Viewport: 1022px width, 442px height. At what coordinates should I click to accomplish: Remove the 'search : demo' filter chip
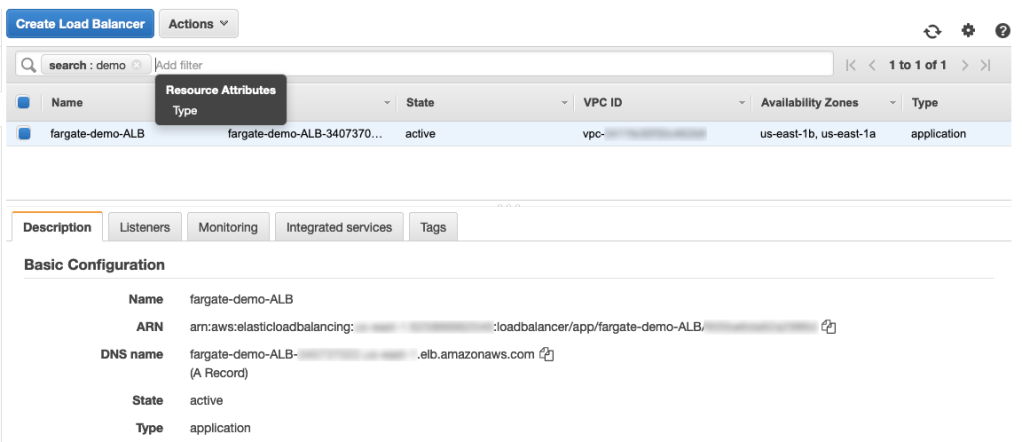pos(137,65)
